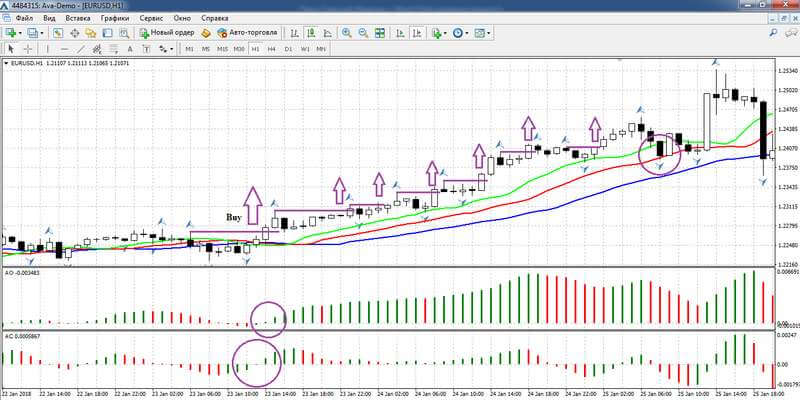Select the crosshair tool

(x=28, y=49)
